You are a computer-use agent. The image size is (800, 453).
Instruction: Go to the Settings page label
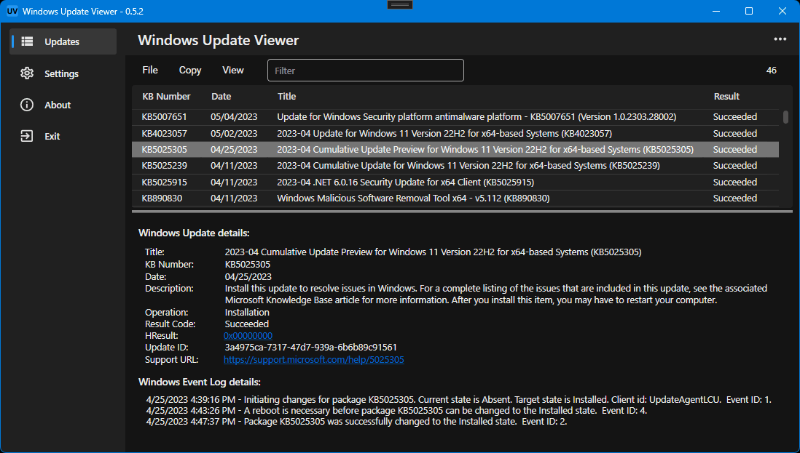pos(61,73)
